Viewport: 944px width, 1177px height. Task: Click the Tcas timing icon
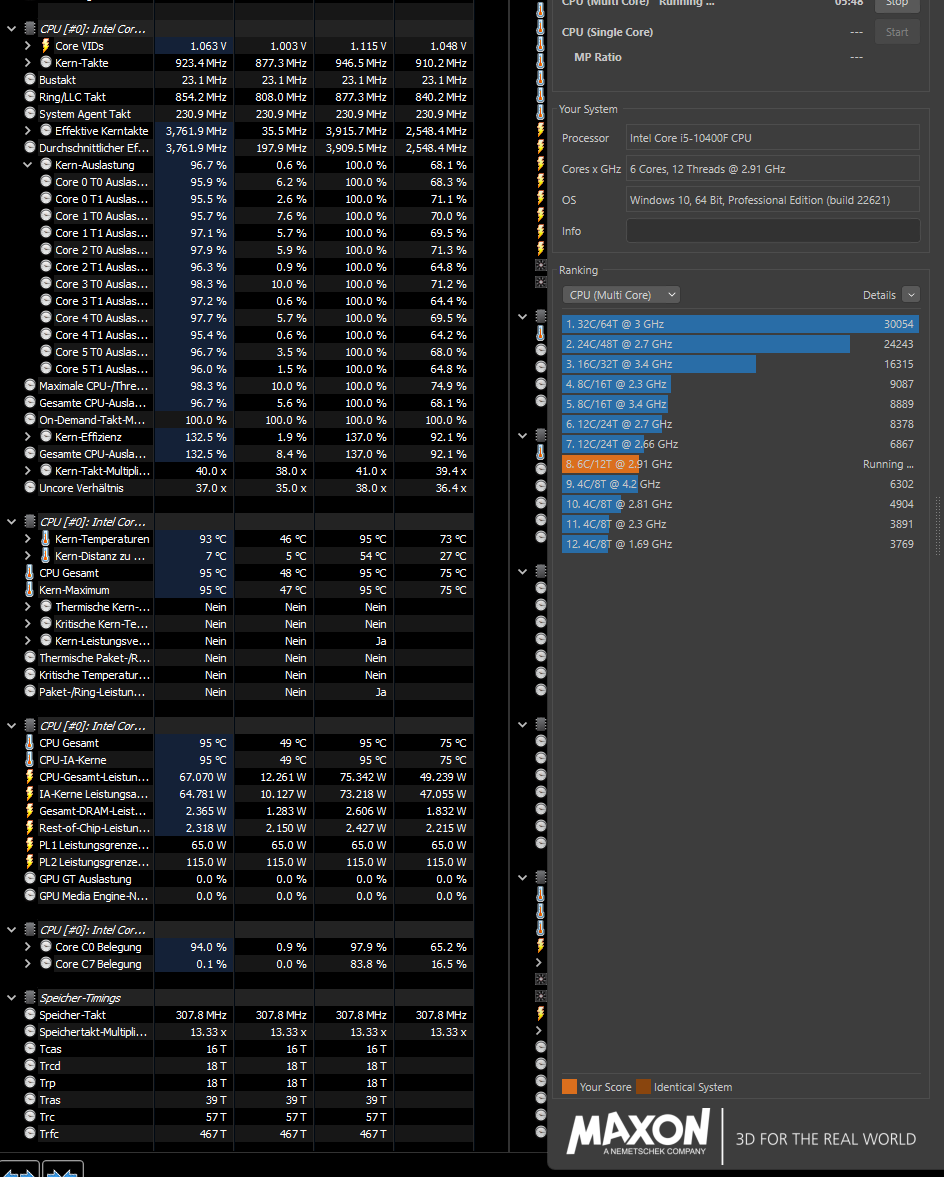coord(30,1049)
